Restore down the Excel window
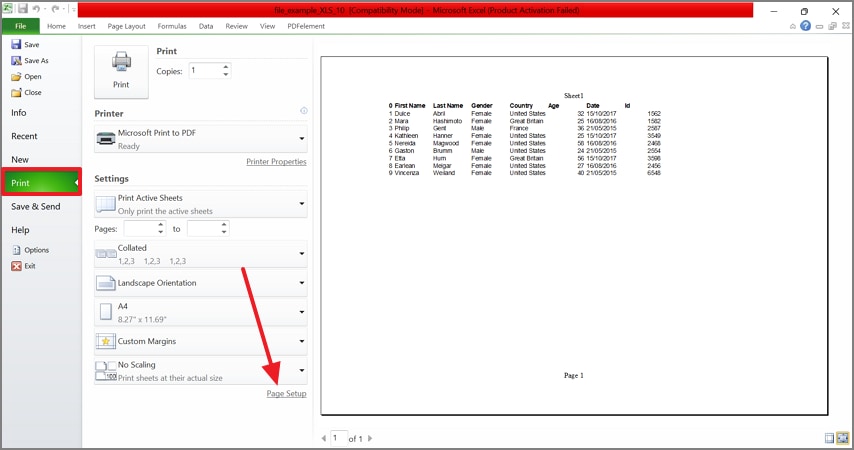 point(804,11)
